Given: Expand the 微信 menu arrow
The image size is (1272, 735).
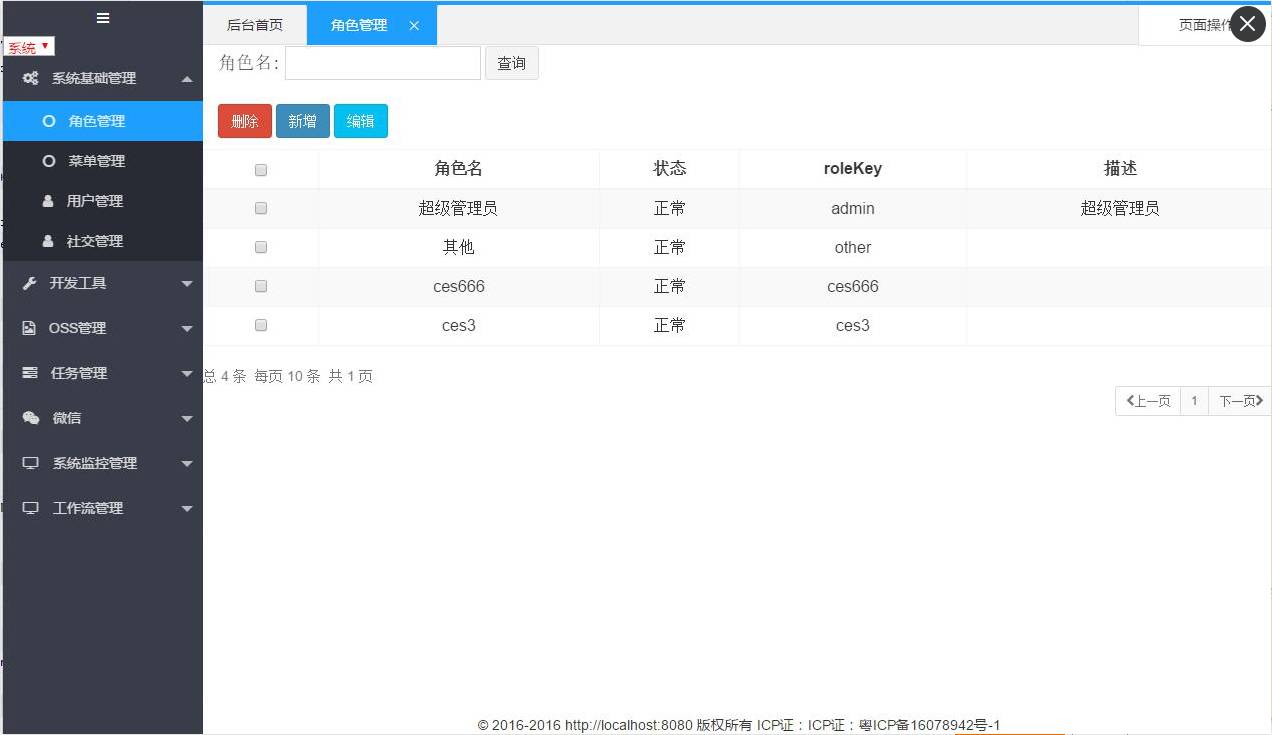Looking at the screenshot, I should pyautogui.click(x=187, y=419).
